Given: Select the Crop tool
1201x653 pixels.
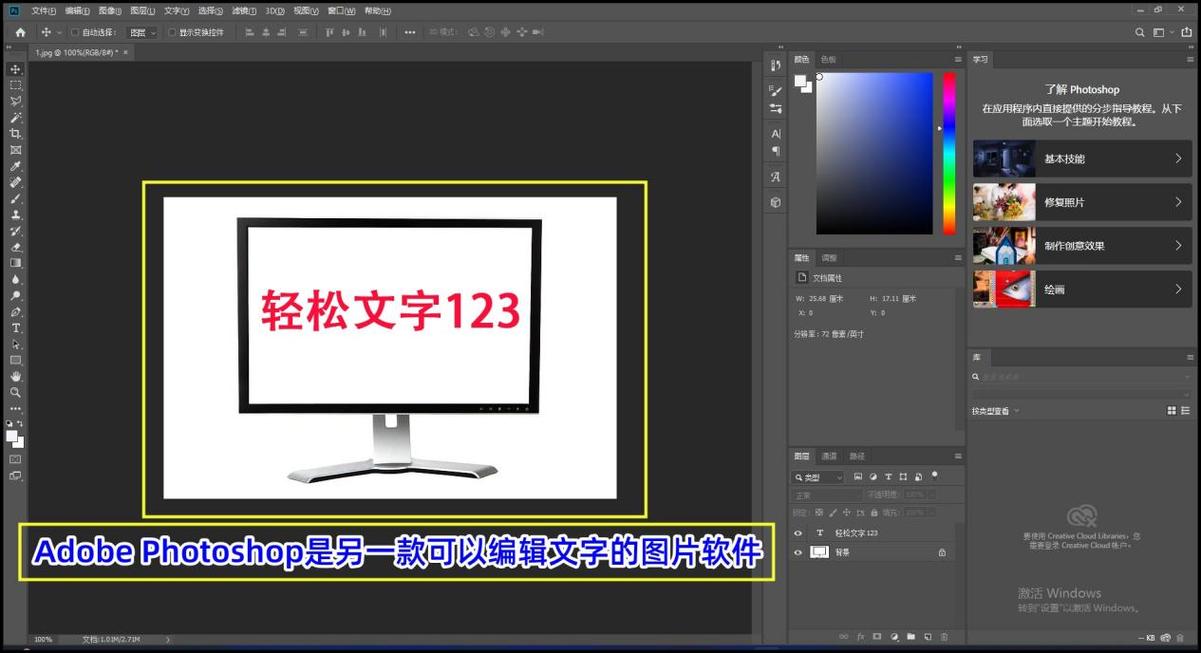Looking at the screenshot, I should [15, 133].
